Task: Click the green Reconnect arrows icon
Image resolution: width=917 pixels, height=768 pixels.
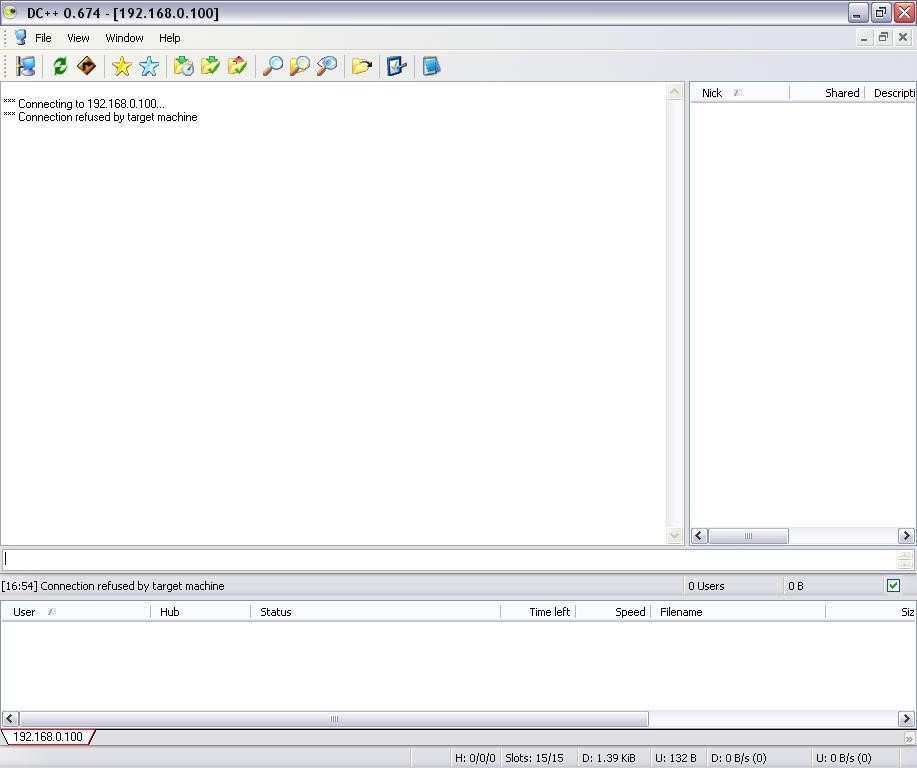Action: click(60, 66)
